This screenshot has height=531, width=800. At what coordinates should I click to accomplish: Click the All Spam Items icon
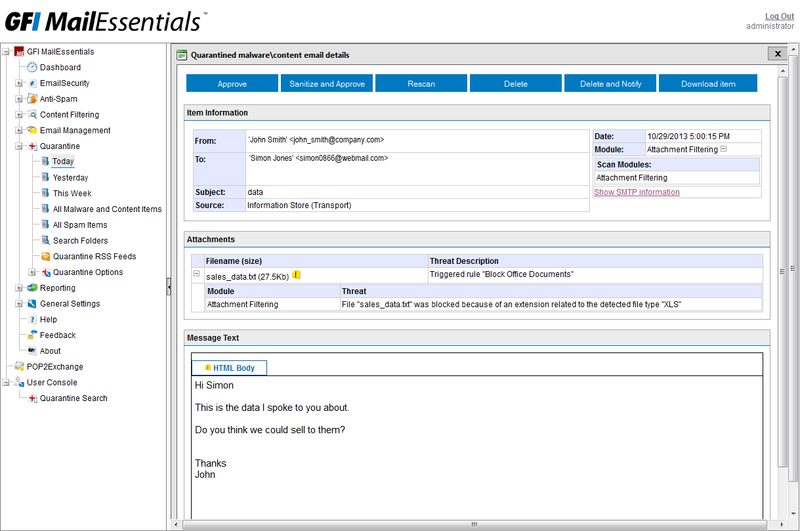45,224
